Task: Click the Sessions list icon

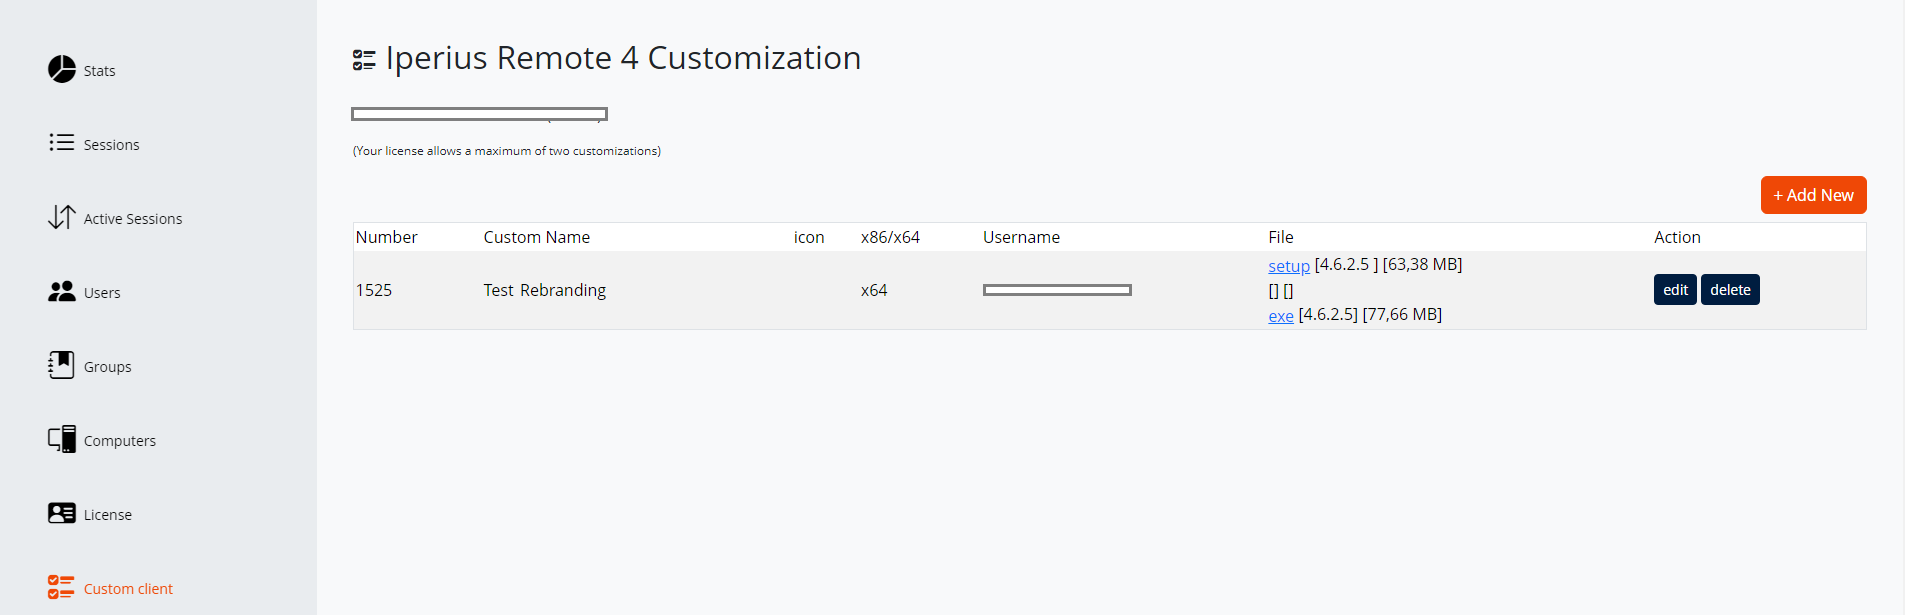Action: pos(61,143)
